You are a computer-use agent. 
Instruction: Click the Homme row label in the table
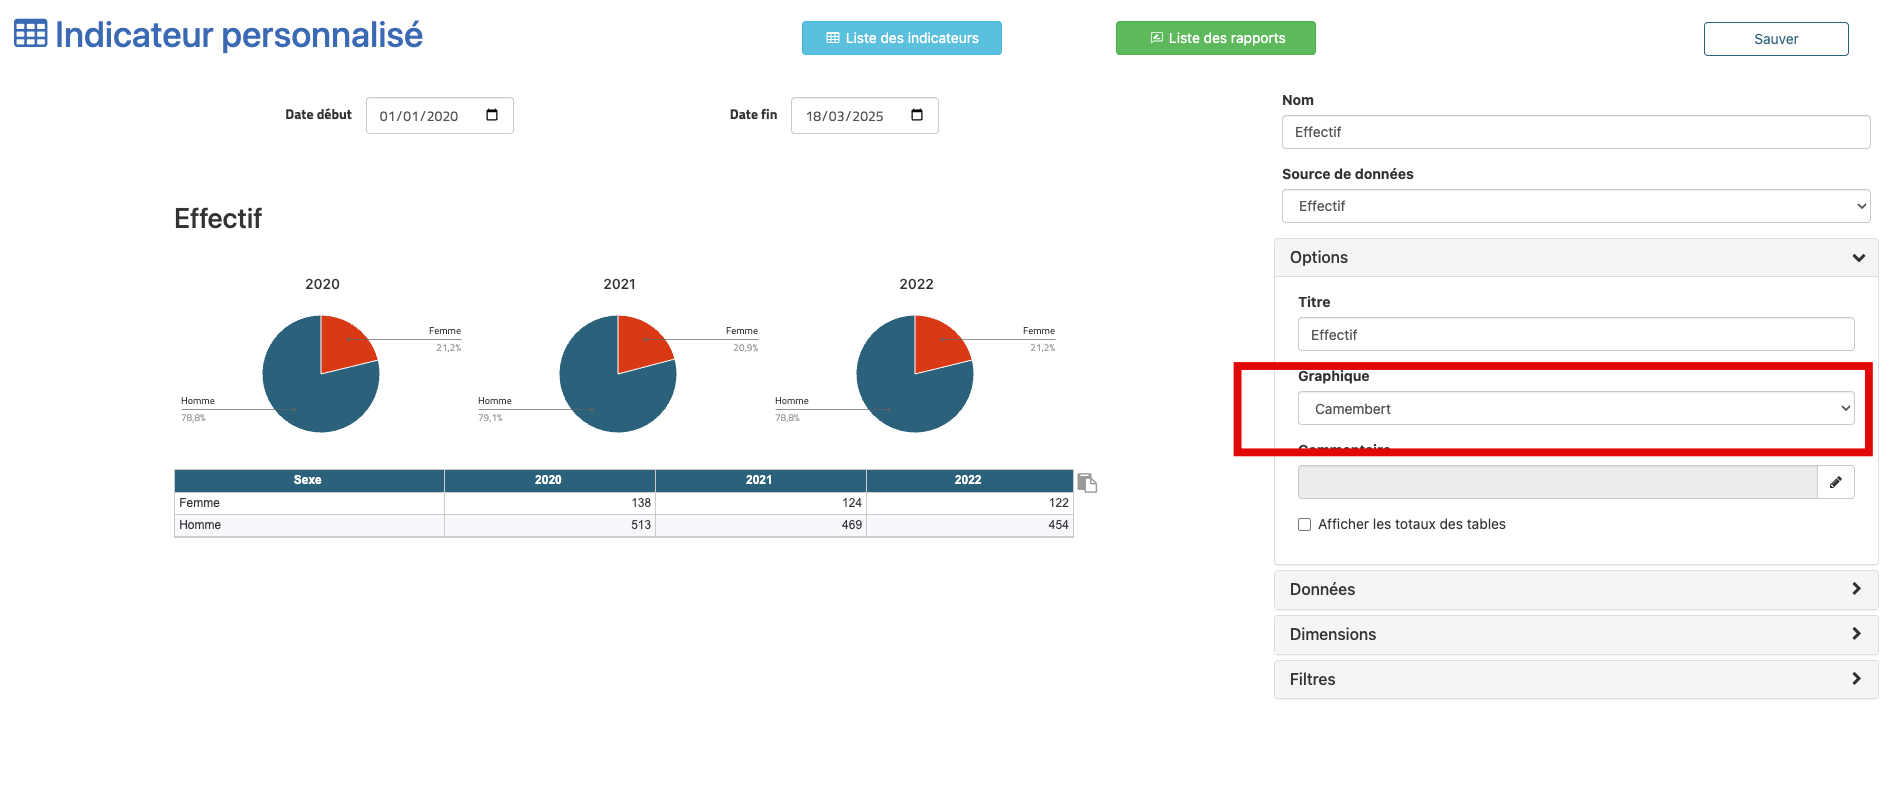[200, 525]
